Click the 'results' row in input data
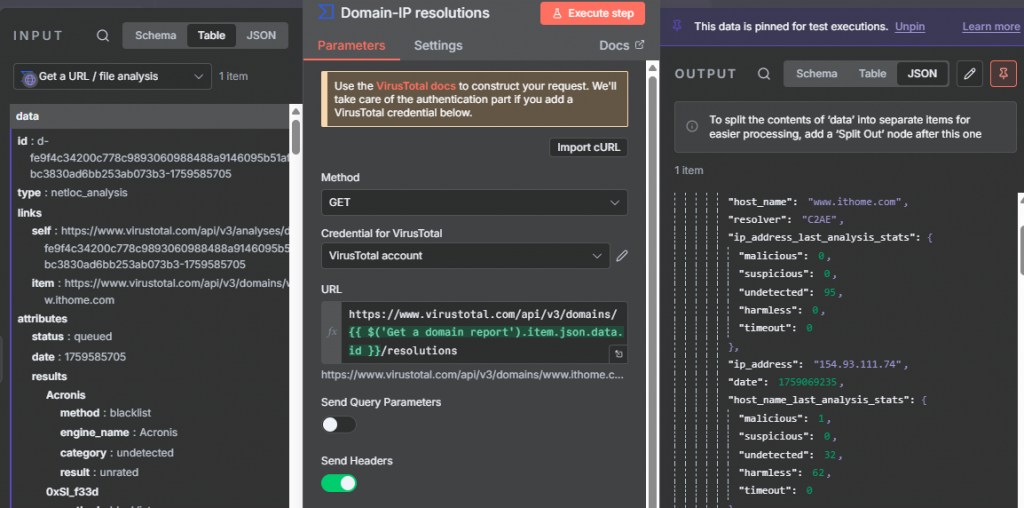This screenshot has height=508, width=1024. [50, 376]
